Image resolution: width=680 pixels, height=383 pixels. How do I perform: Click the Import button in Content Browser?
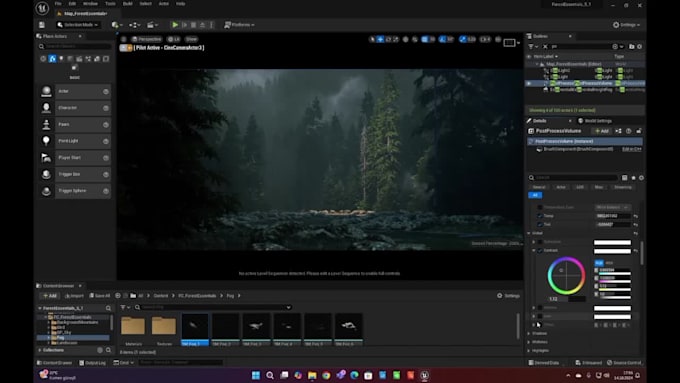74,296
